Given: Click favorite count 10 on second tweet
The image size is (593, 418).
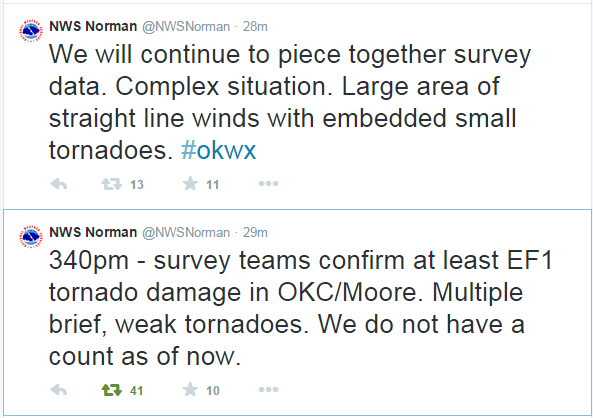Looking at the screenshot, I should point(213,390).
